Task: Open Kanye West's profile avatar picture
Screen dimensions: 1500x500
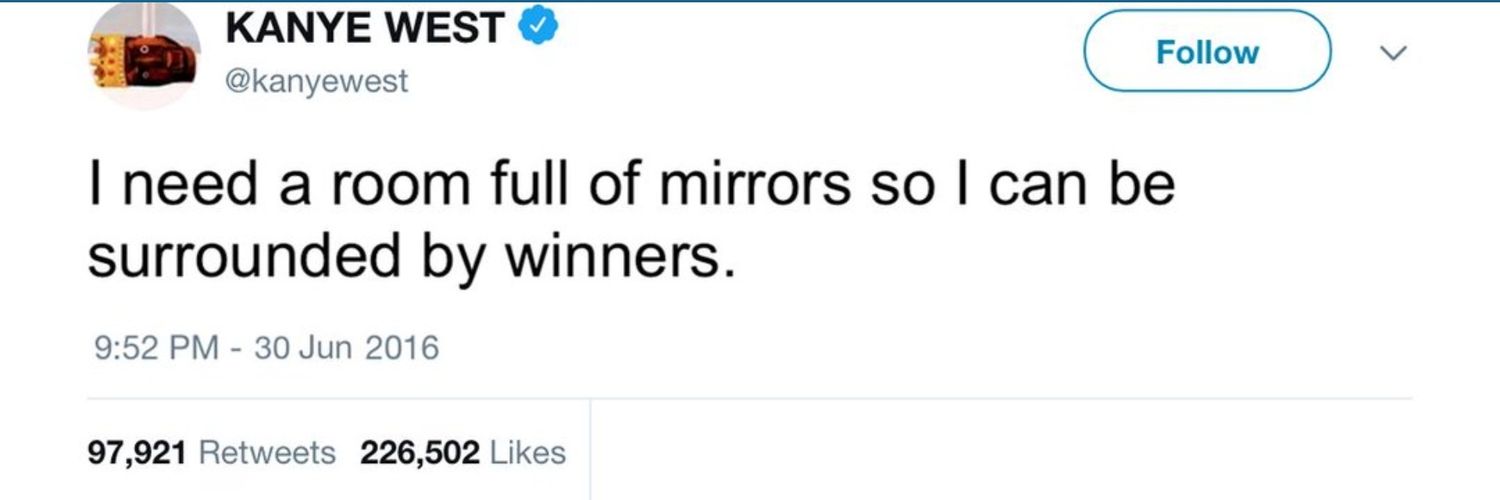Action: pyautogui.click(x=145, y=55)
